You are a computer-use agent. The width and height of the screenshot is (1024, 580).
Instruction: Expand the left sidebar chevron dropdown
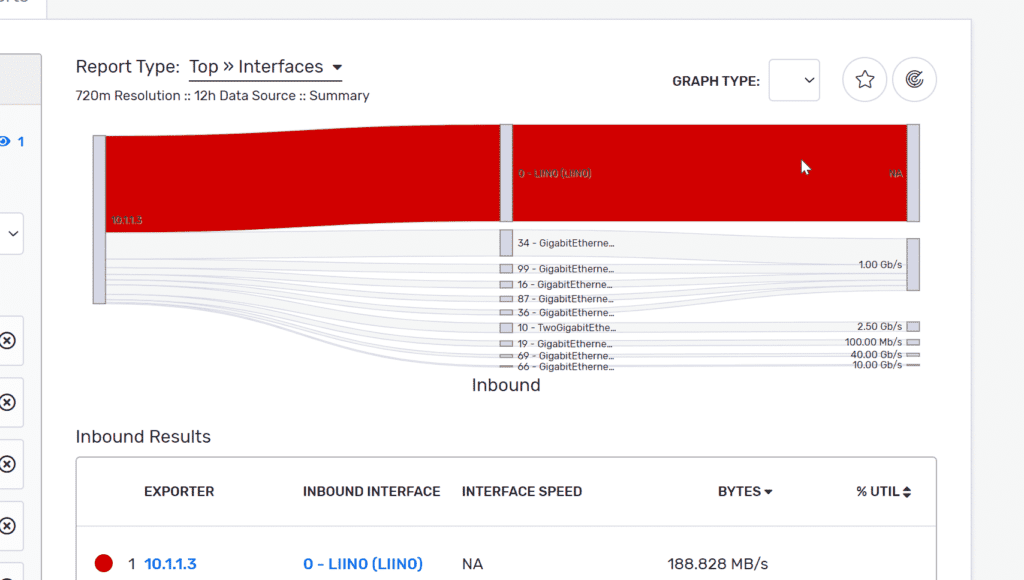coord(12,234)
